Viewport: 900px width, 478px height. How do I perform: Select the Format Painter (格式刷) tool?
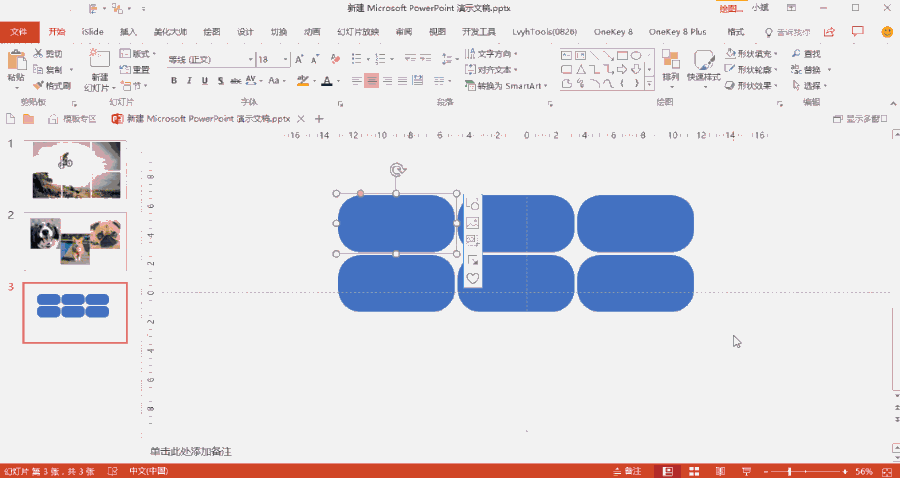point(52,86)
